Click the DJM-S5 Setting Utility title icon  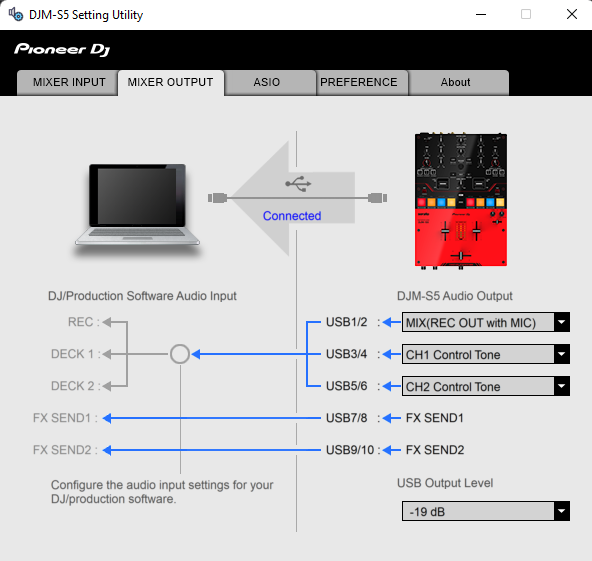coord(16,14)
